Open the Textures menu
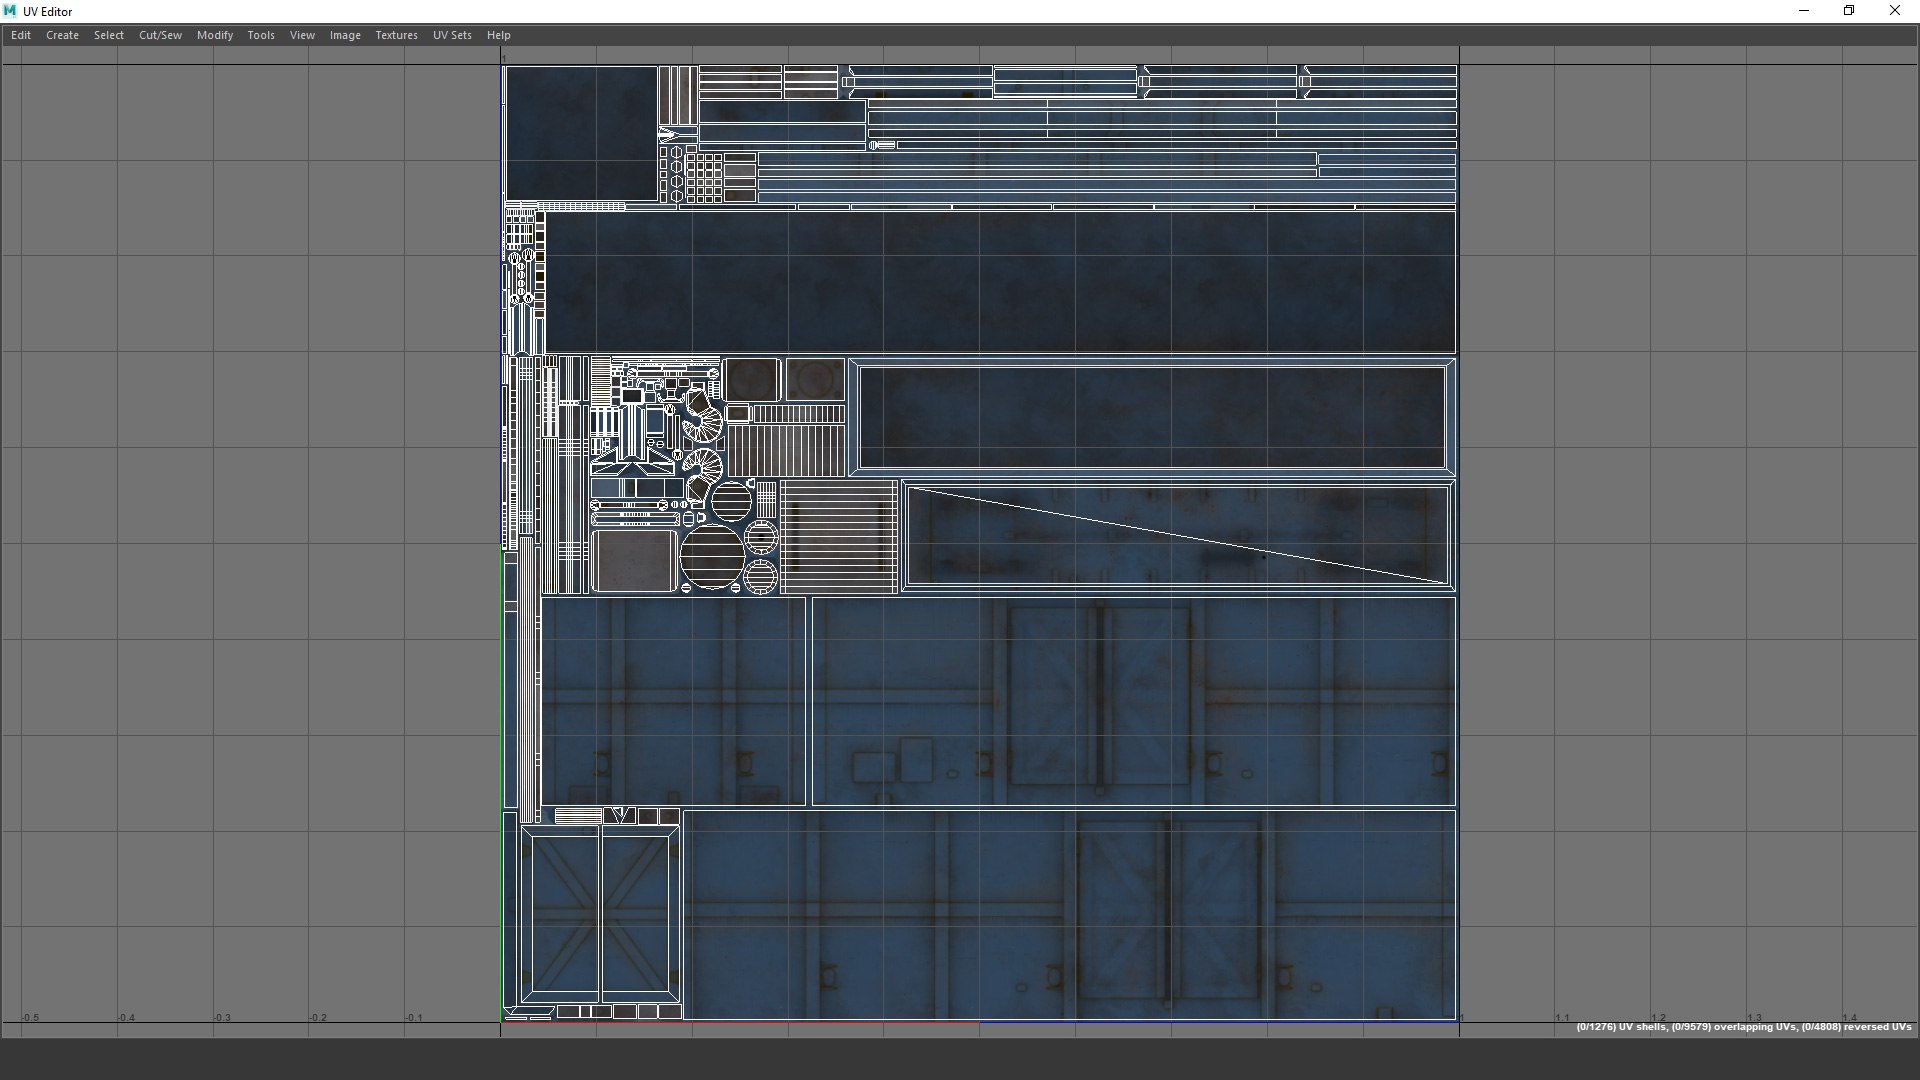Viewport: 1920px width, 1080px height. coord(396,35)
